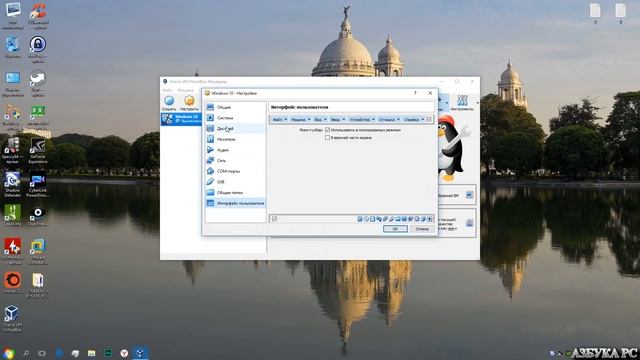Open Shadow Defender desktop shortcut
Image resolution: width=640 pixels, height=360 pixels.
coord(12,185)
